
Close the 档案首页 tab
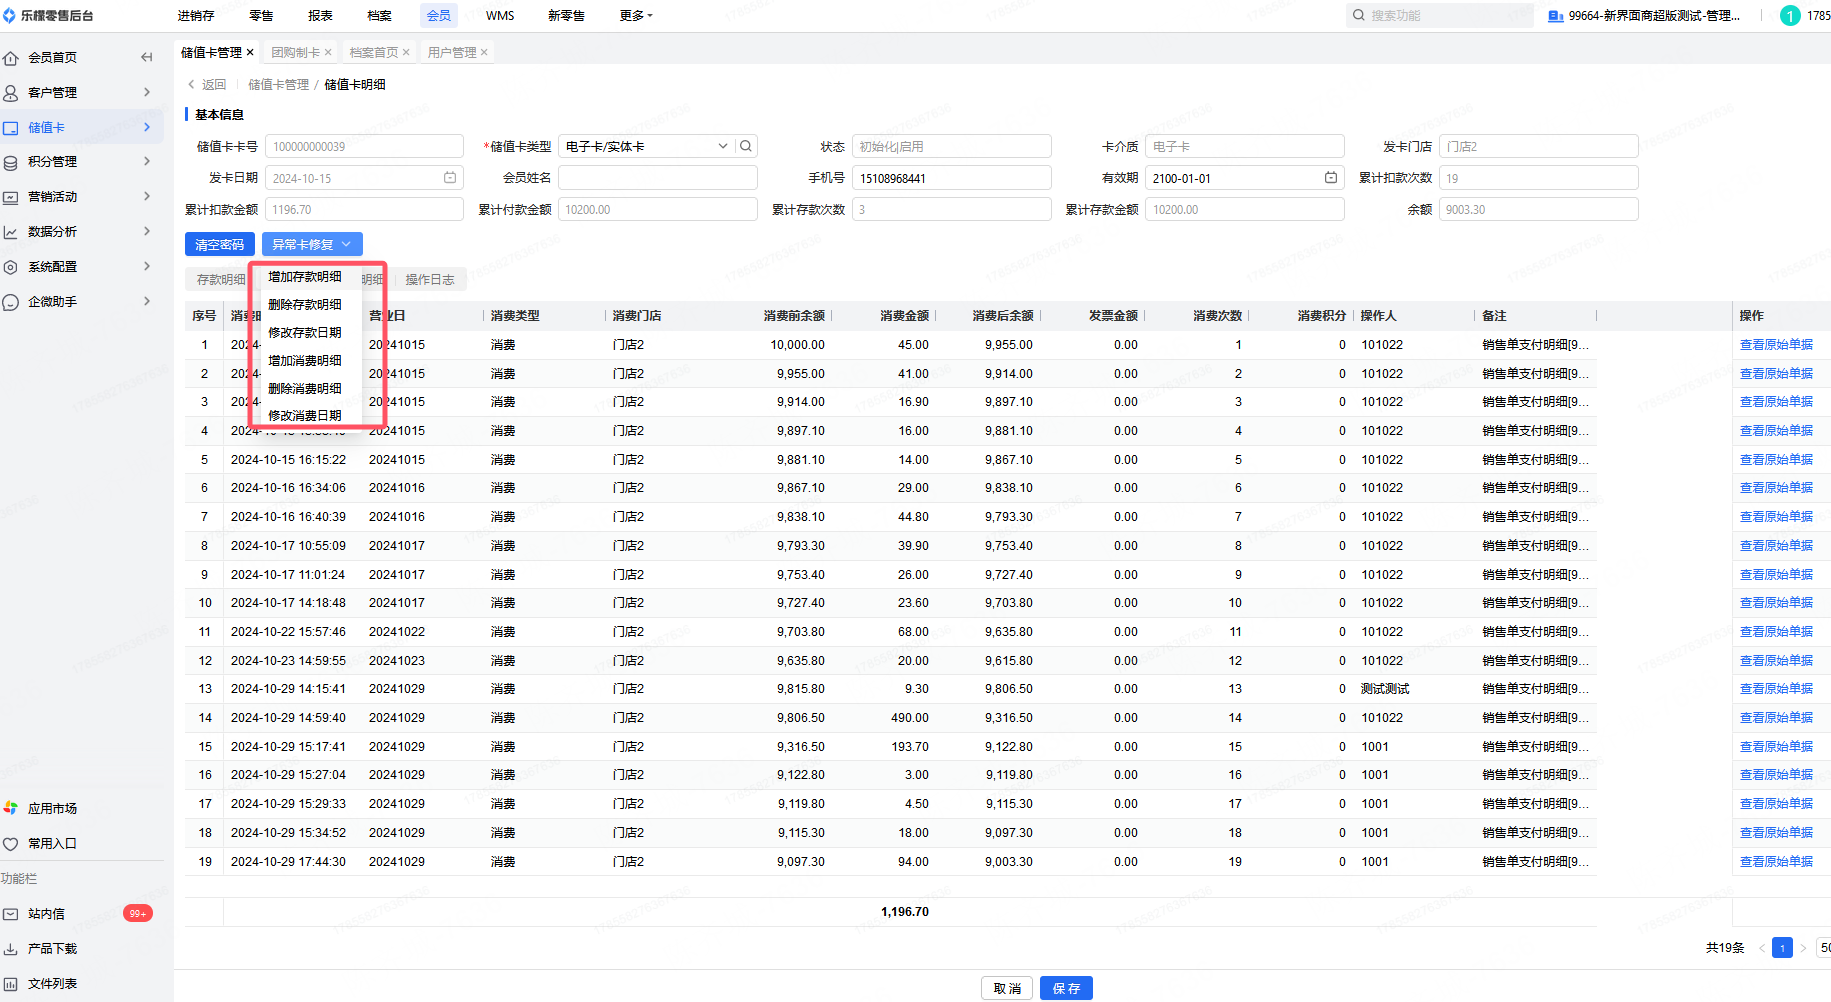point(406,52)
